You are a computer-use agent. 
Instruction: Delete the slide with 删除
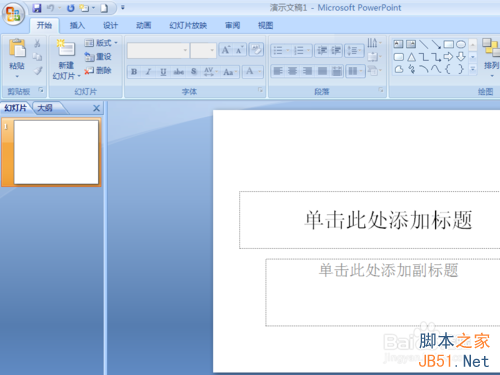click(98, 70)
